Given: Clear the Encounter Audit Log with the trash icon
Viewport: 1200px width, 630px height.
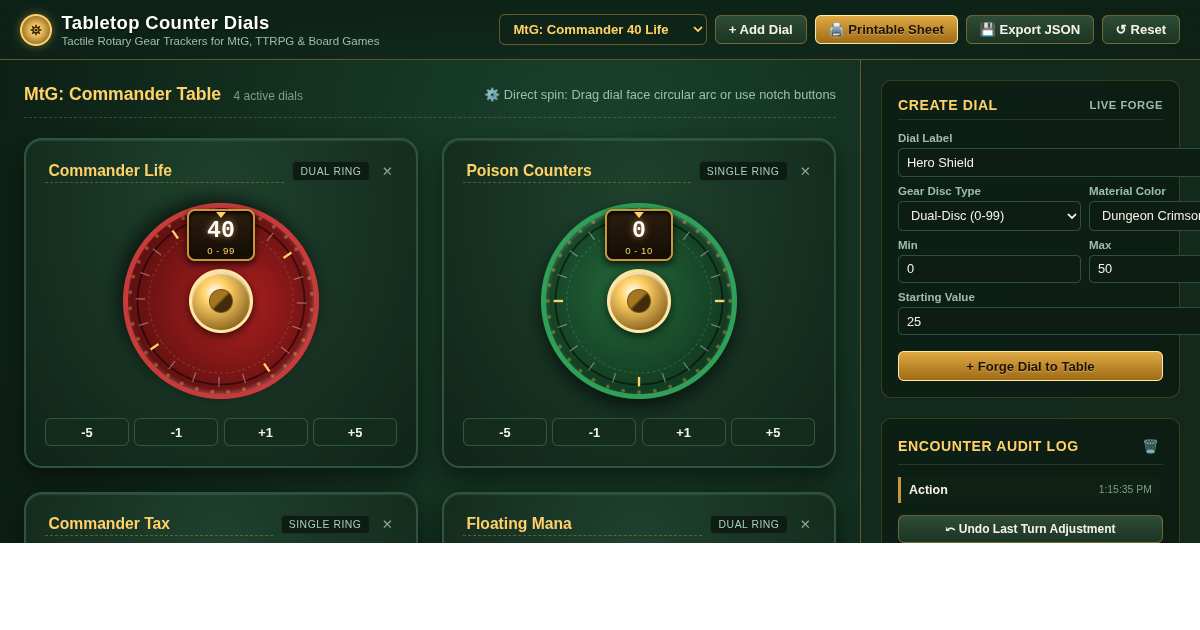Looking at the screenshot, I should [1150, 446].
